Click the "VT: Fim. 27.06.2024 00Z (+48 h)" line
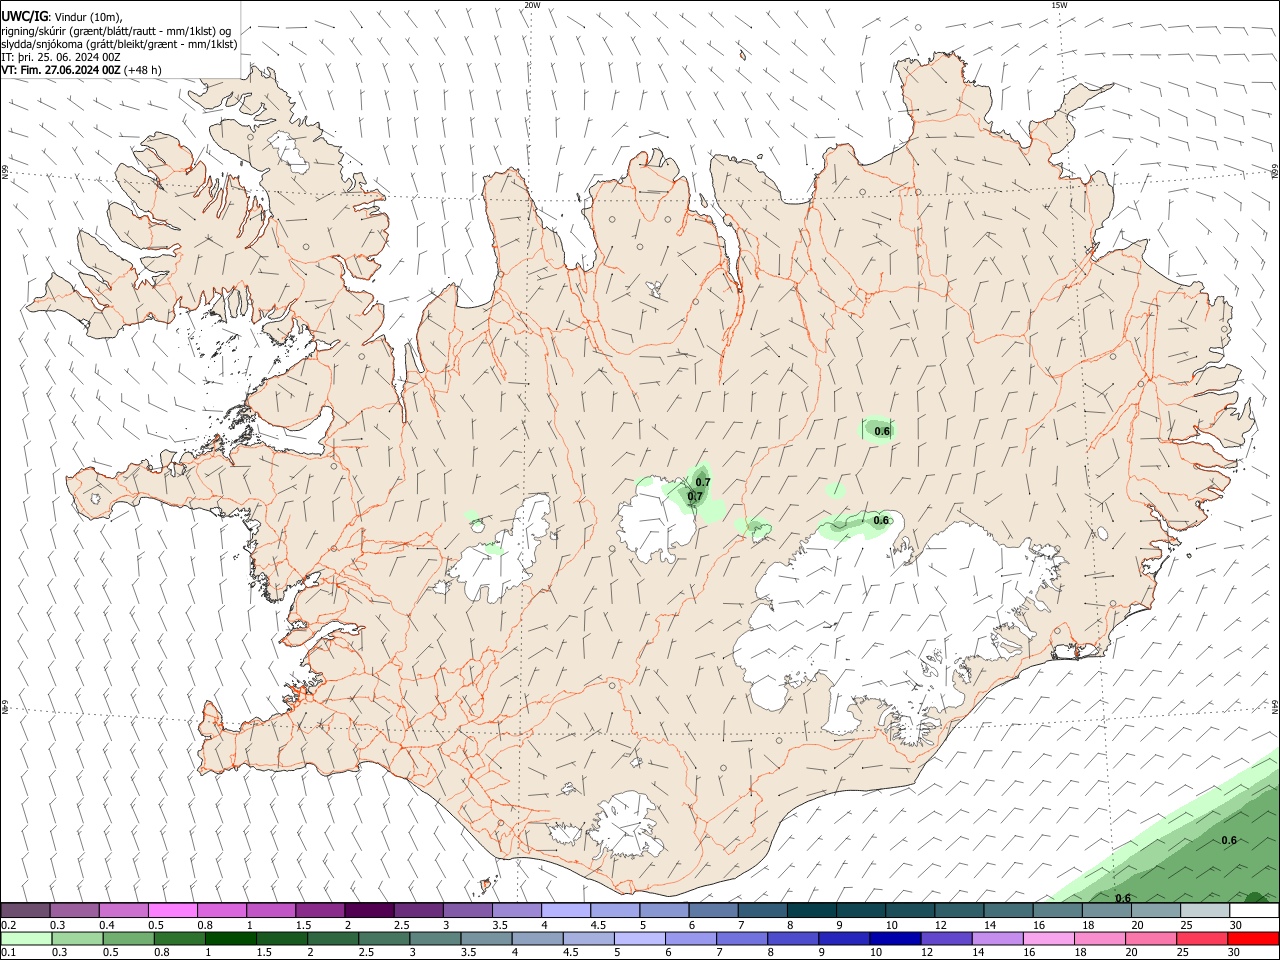This screenshot has width=1280, height=960. pos(81,70)
